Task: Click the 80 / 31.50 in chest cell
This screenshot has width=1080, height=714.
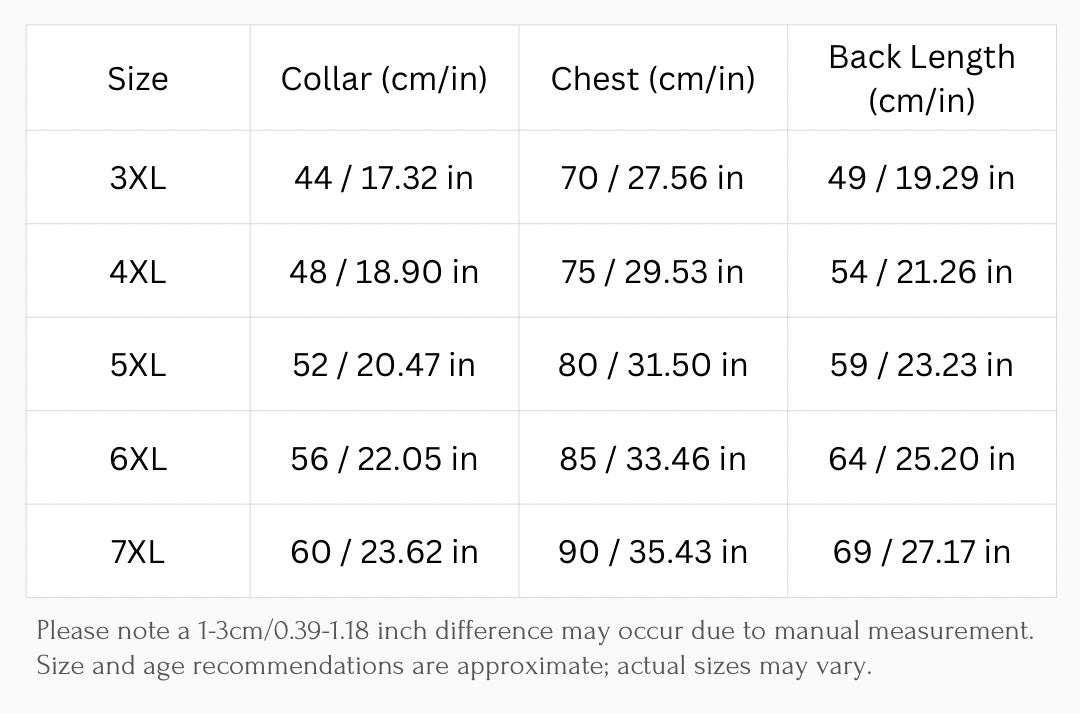Action: [x=653, y=364]
